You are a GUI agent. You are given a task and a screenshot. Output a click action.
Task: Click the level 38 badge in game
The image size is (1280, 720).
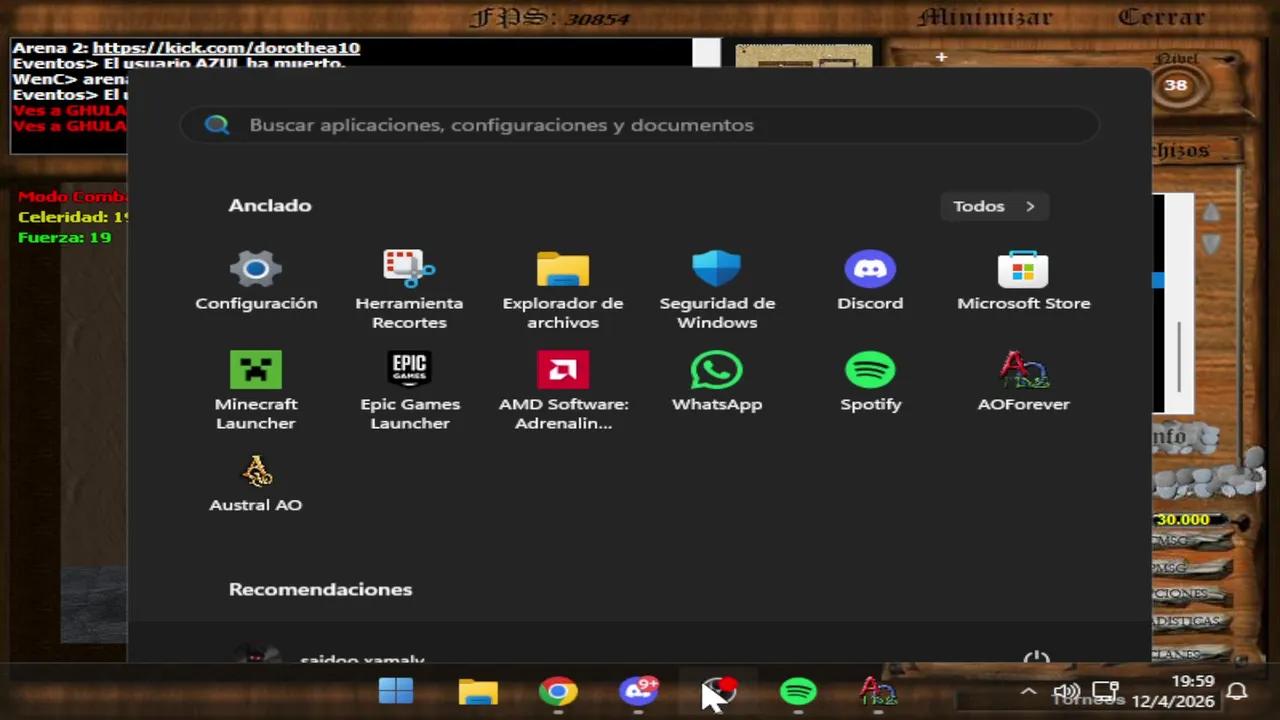coord(1175,85)
